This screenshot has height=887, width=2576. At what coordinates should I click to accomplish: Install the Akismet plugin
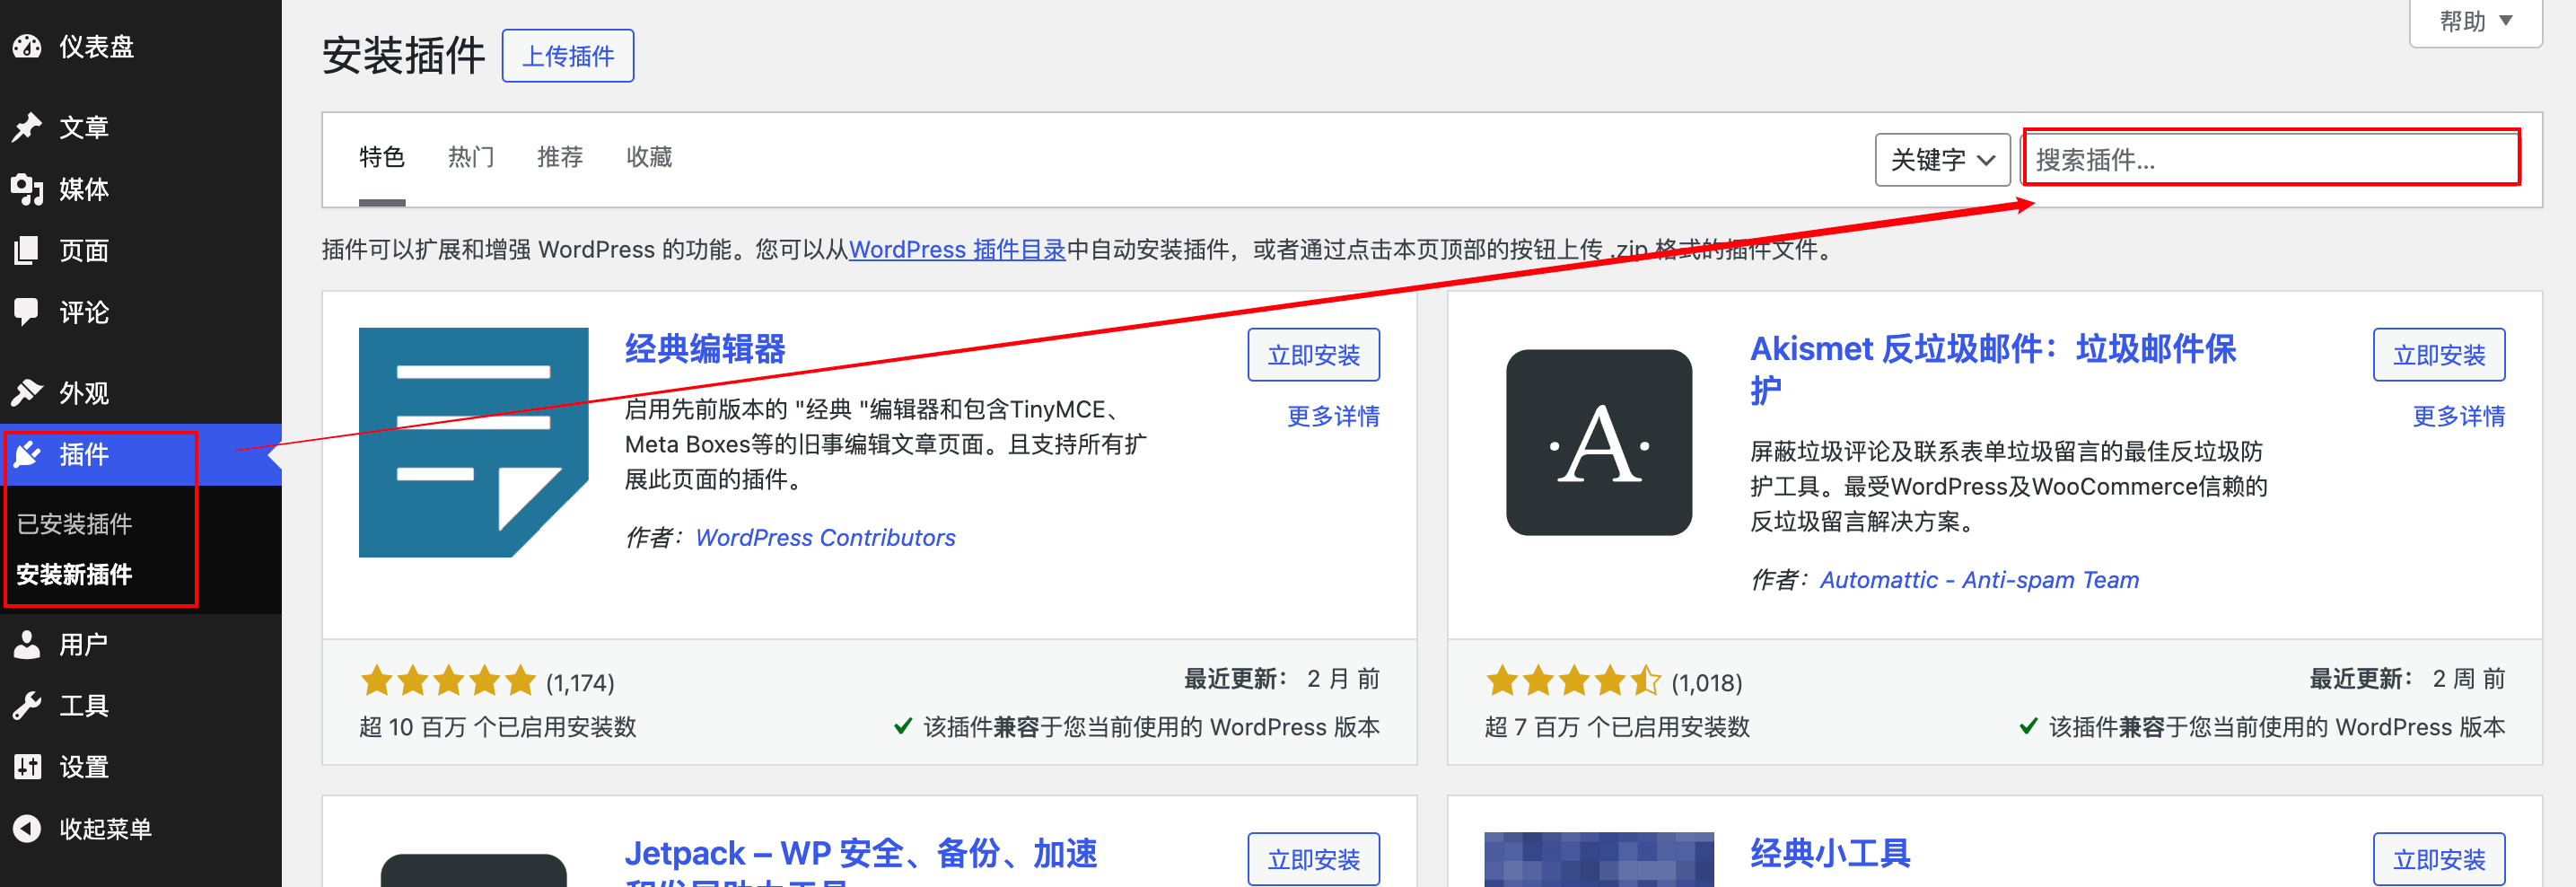tap(2439, 355)
